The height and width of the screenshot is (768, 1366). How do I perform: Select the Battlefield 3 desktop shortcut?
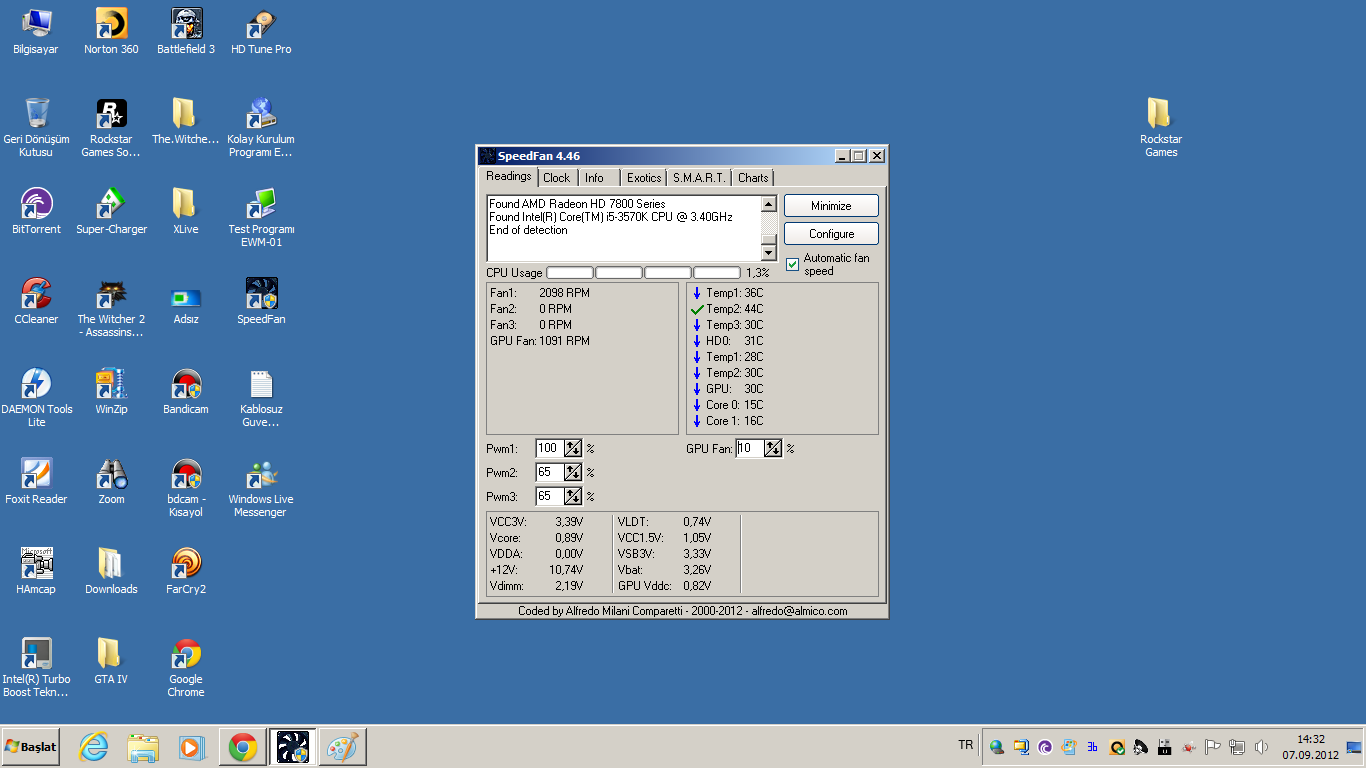click(x=186, y=31)
